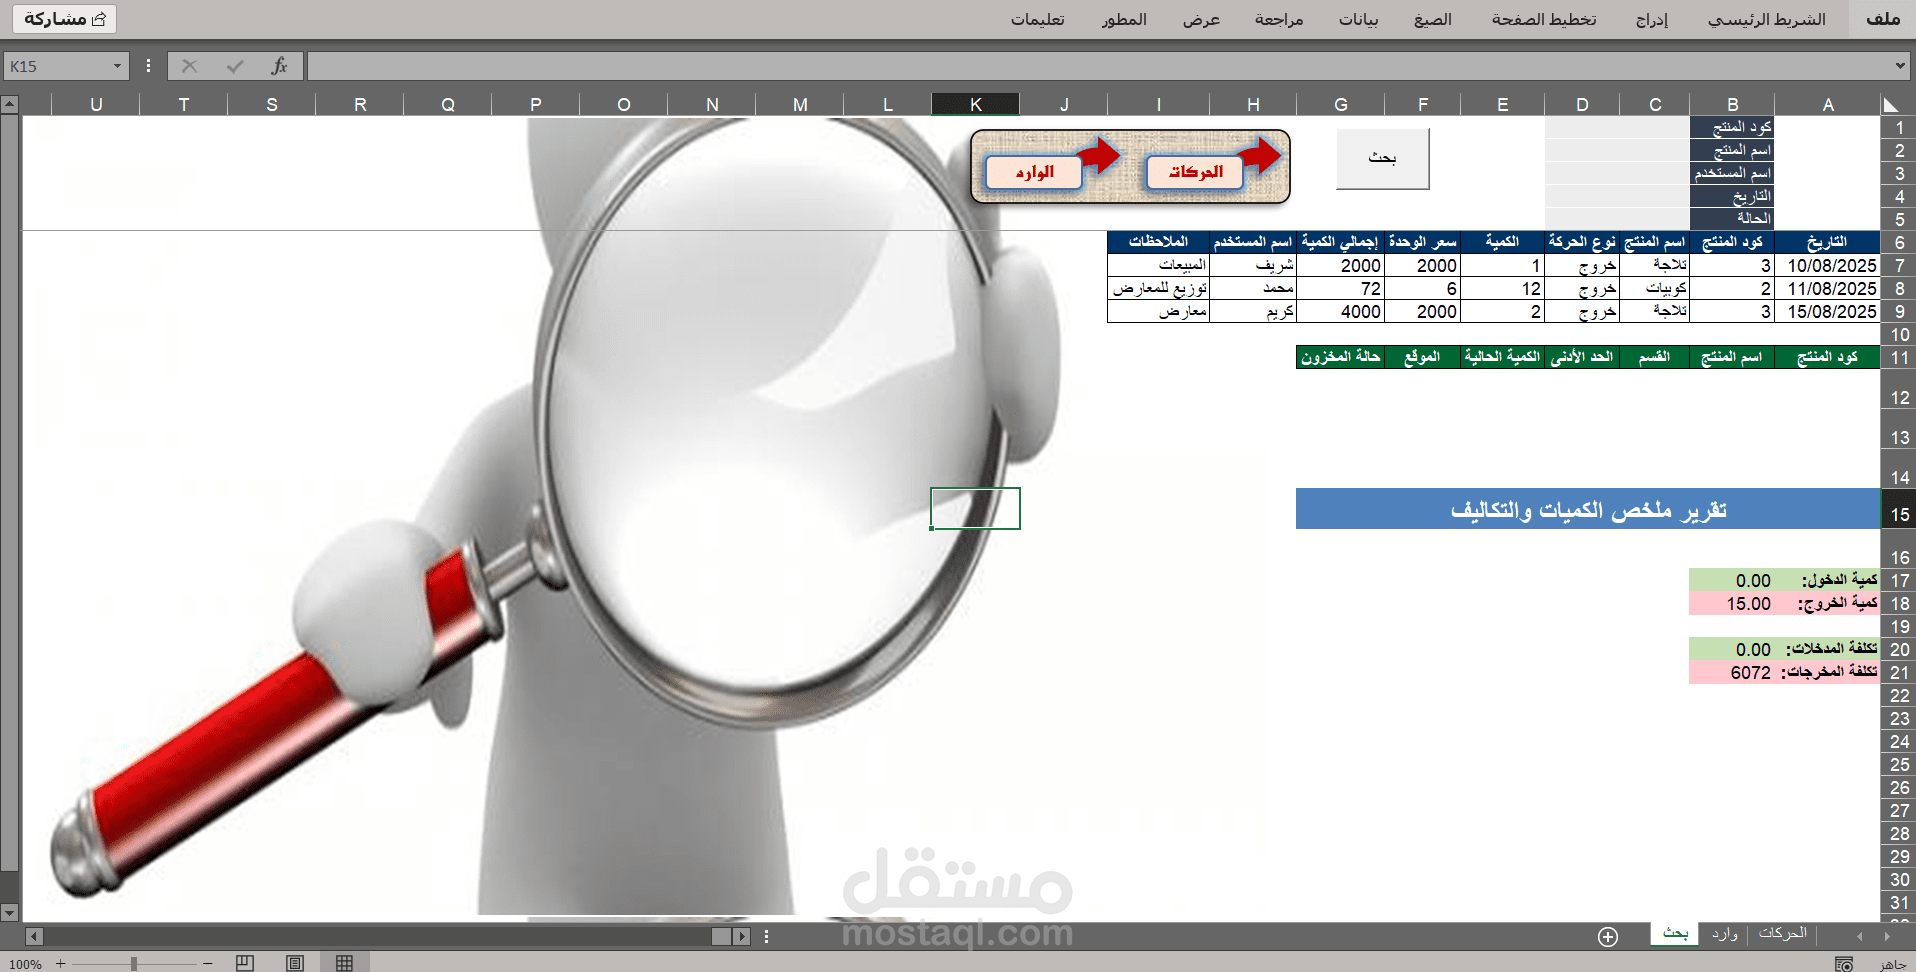Open the تعليمات ribbon tab

point(1038,19)
